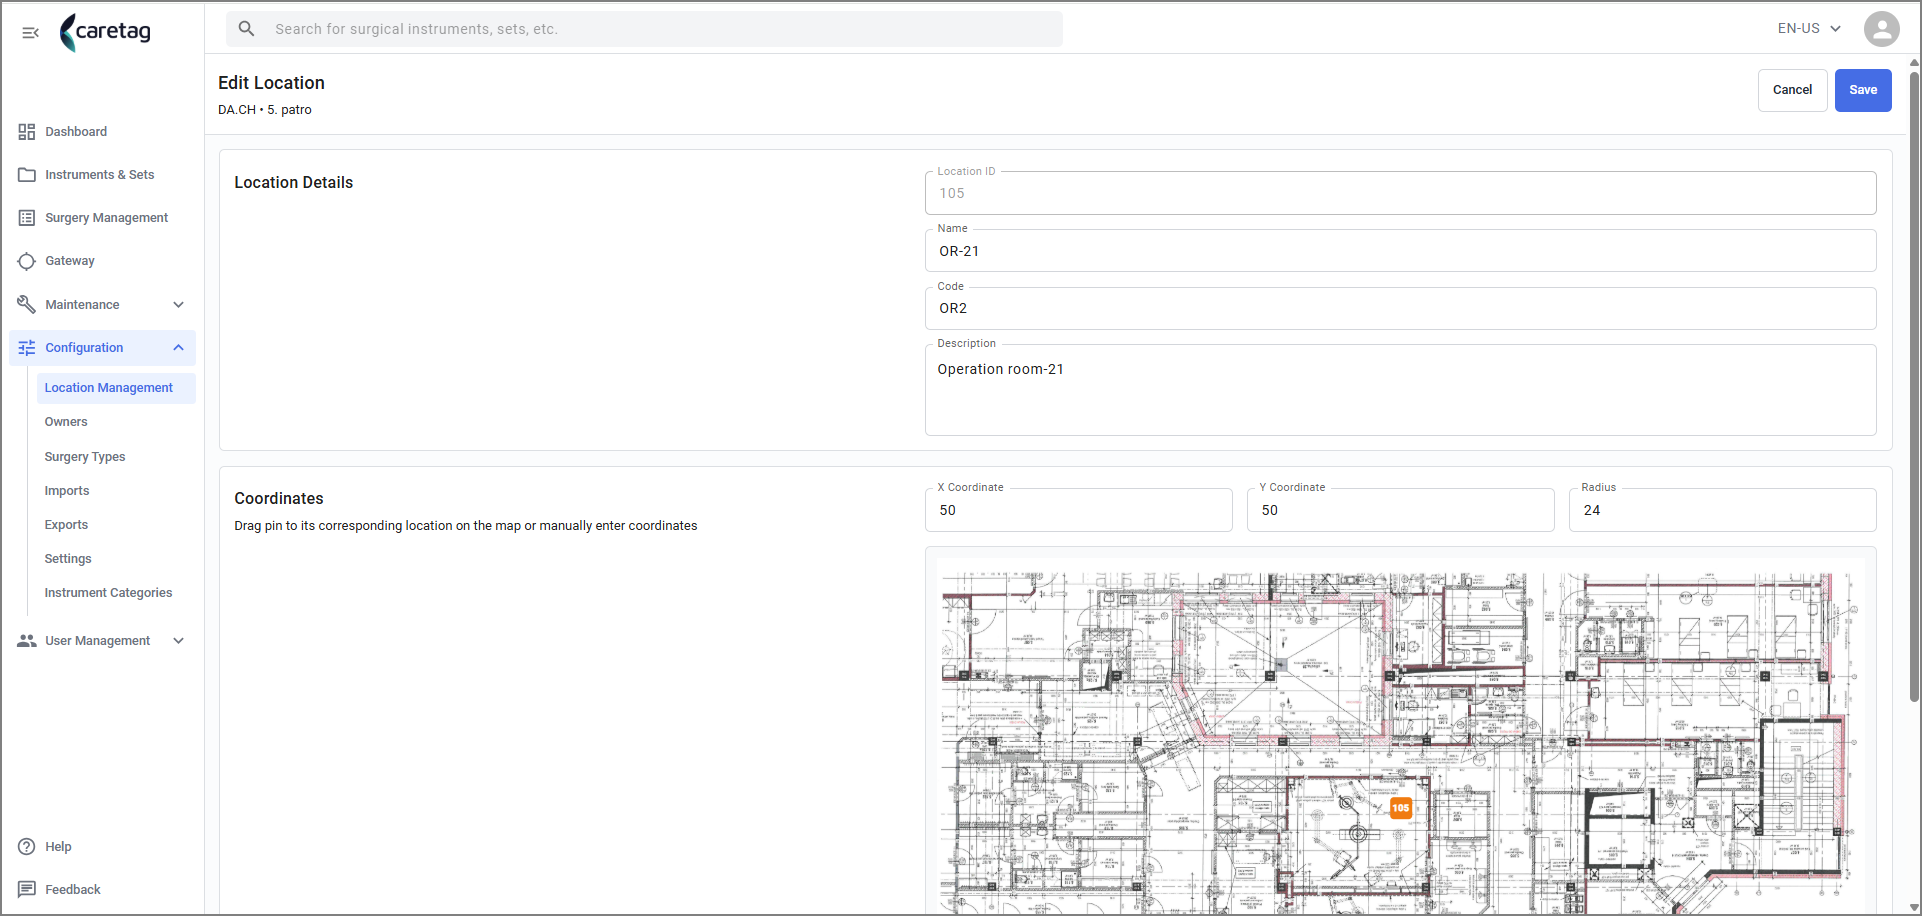Screen dimensions: 1922x916
Task: Focus the instrument search box
Action: click(644, 29)
